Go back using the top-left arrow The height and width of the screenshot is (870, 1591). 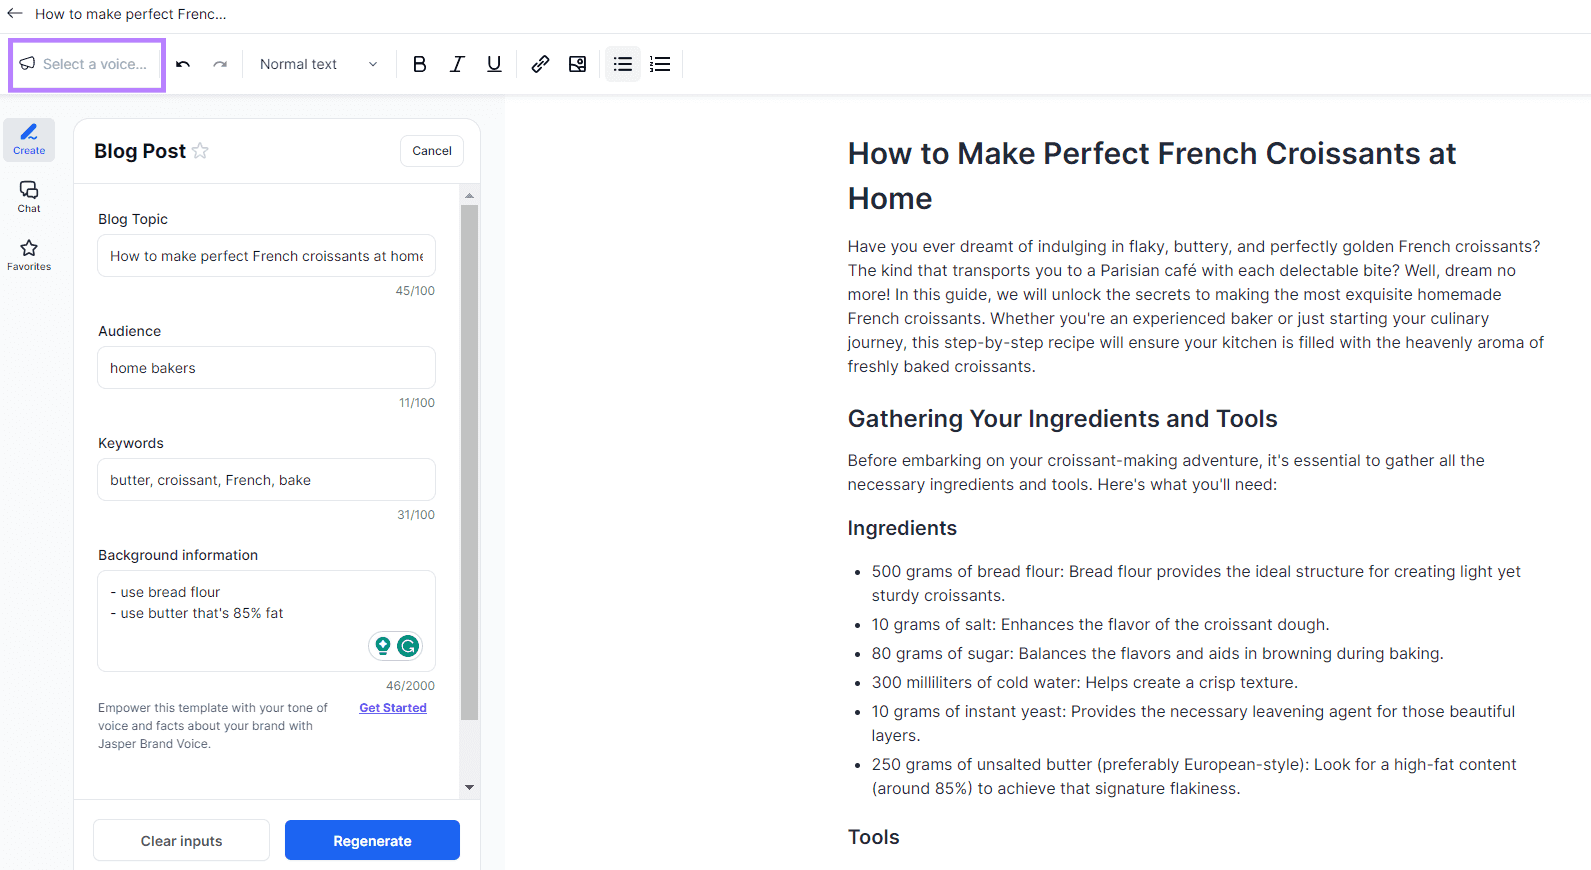[x=14, y=13]
